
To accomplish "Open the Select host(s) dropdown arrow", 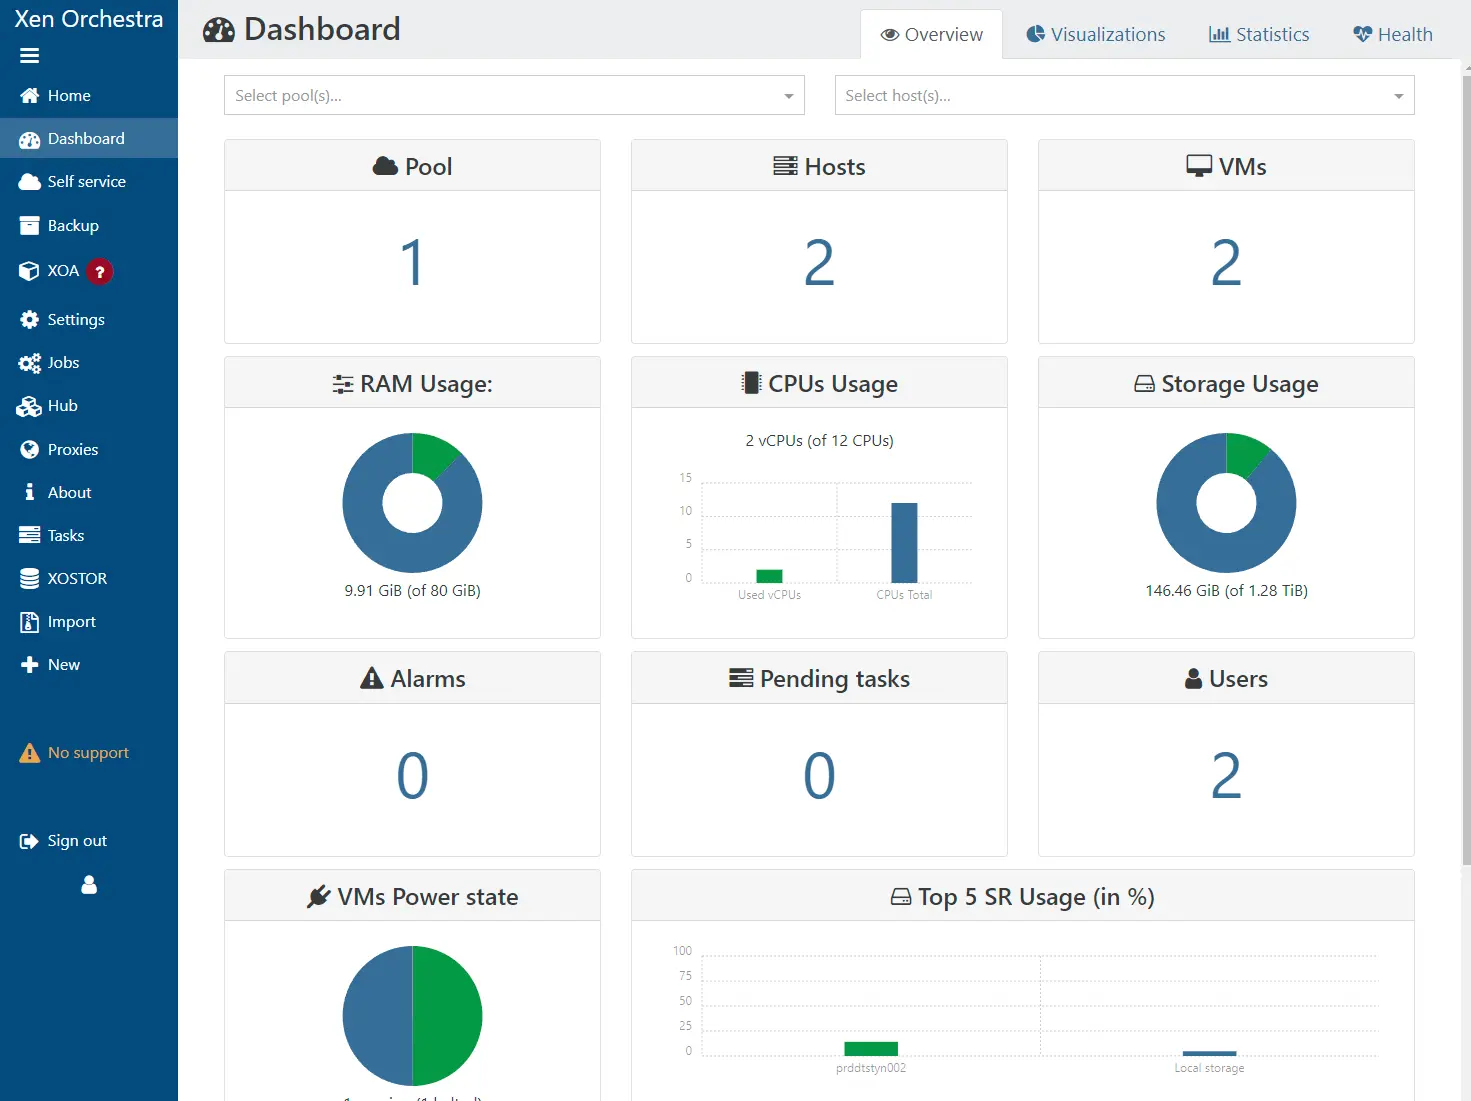I will coord(1398,96).
